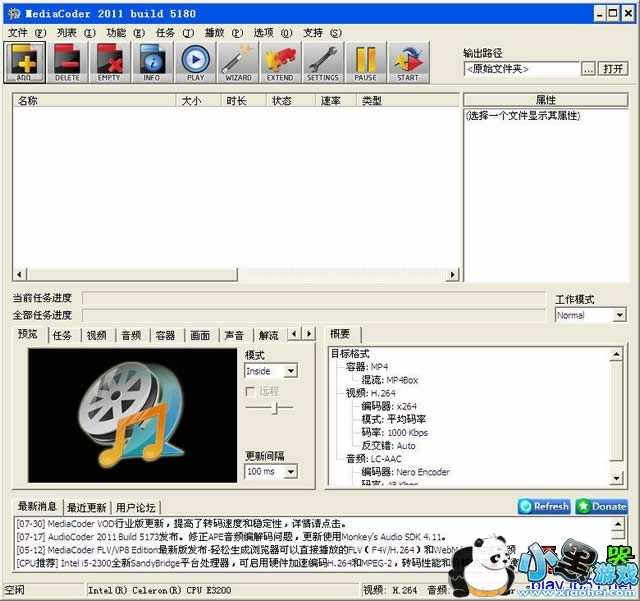Collapse the 音频: LC-AAC tree node
This screenshot has height=601, width=640.
(373, 459)
